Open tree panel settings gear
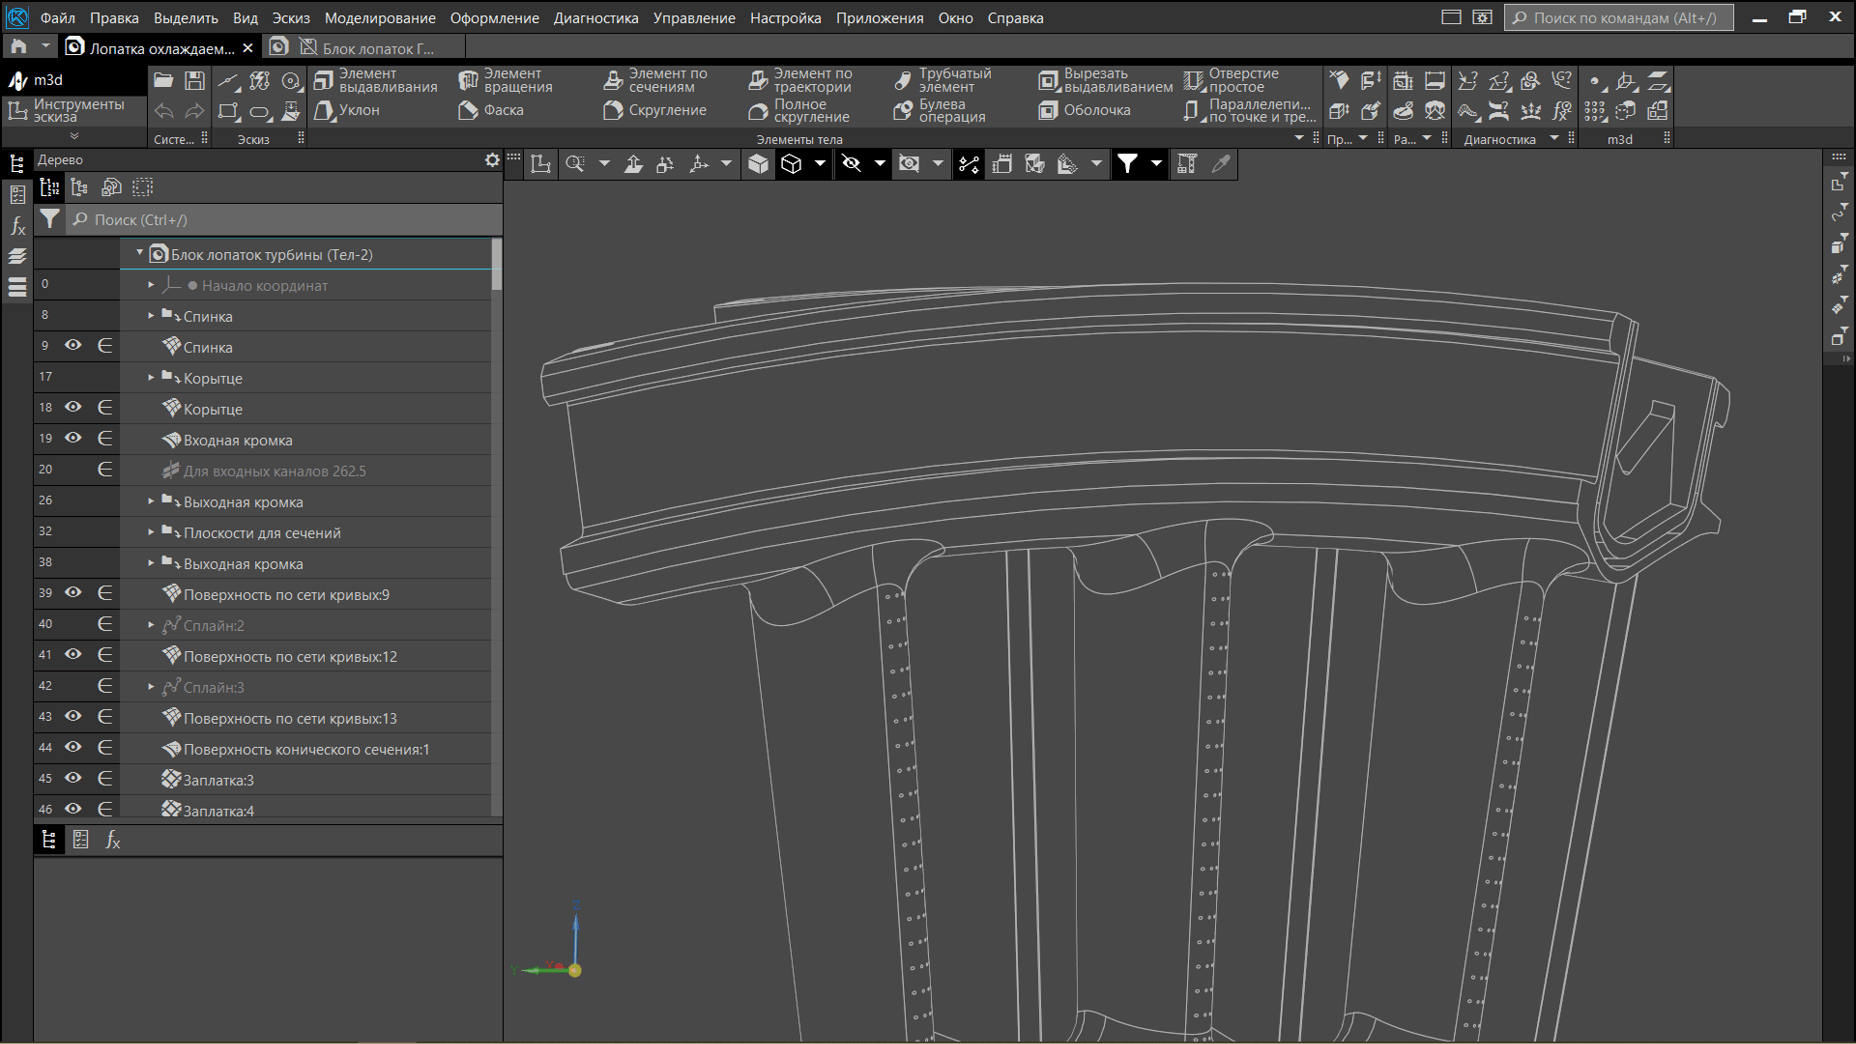 (492, 160)
